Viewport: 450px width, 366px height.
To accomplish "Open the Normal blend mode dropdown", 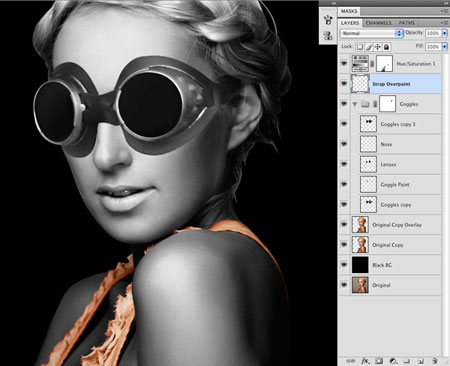I will [371, 33].
